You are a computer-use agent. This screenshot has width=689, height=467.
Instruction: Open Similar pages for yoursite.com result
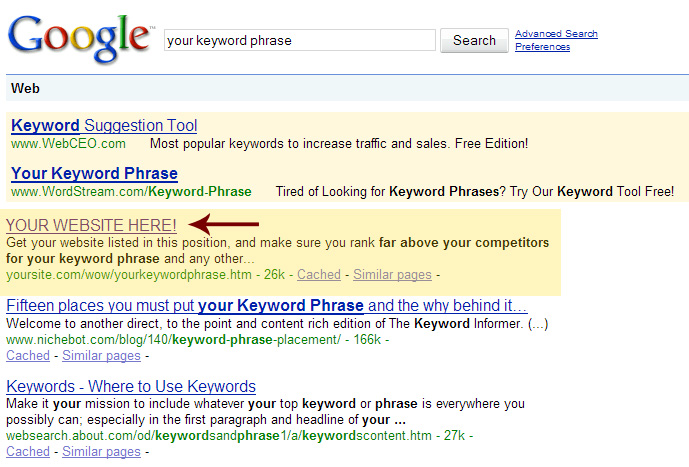click(393, 274)
